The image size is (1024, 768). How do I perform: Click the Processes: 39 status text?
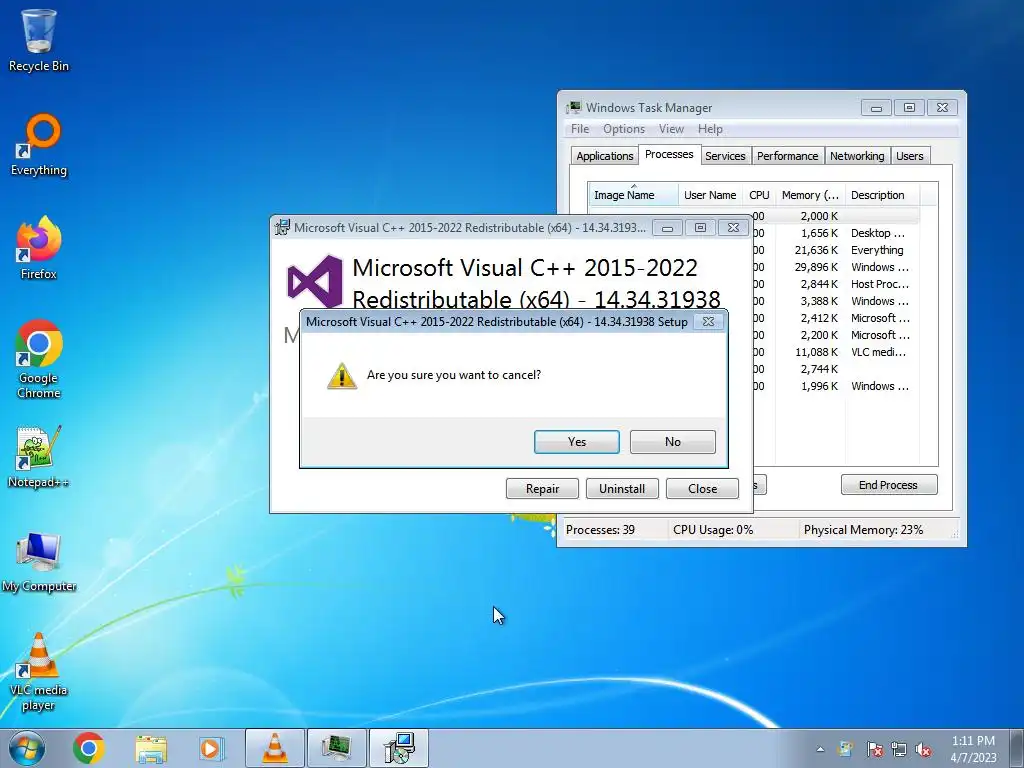click(600, 530)
